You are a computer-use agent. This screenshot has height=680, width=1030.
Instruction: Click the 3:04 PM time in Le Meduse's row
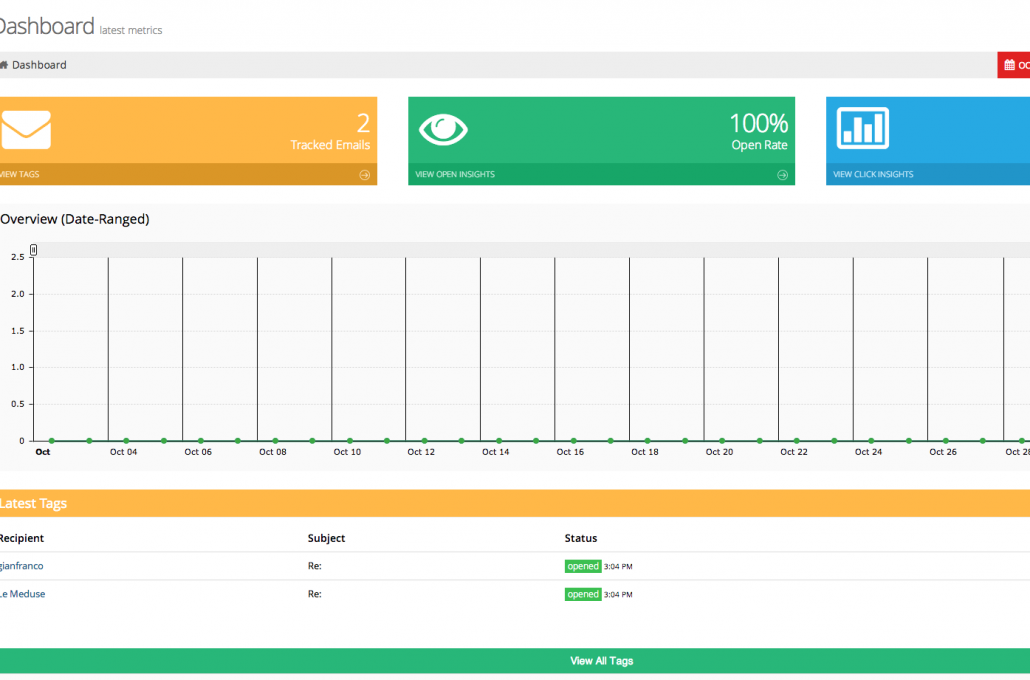618,595
